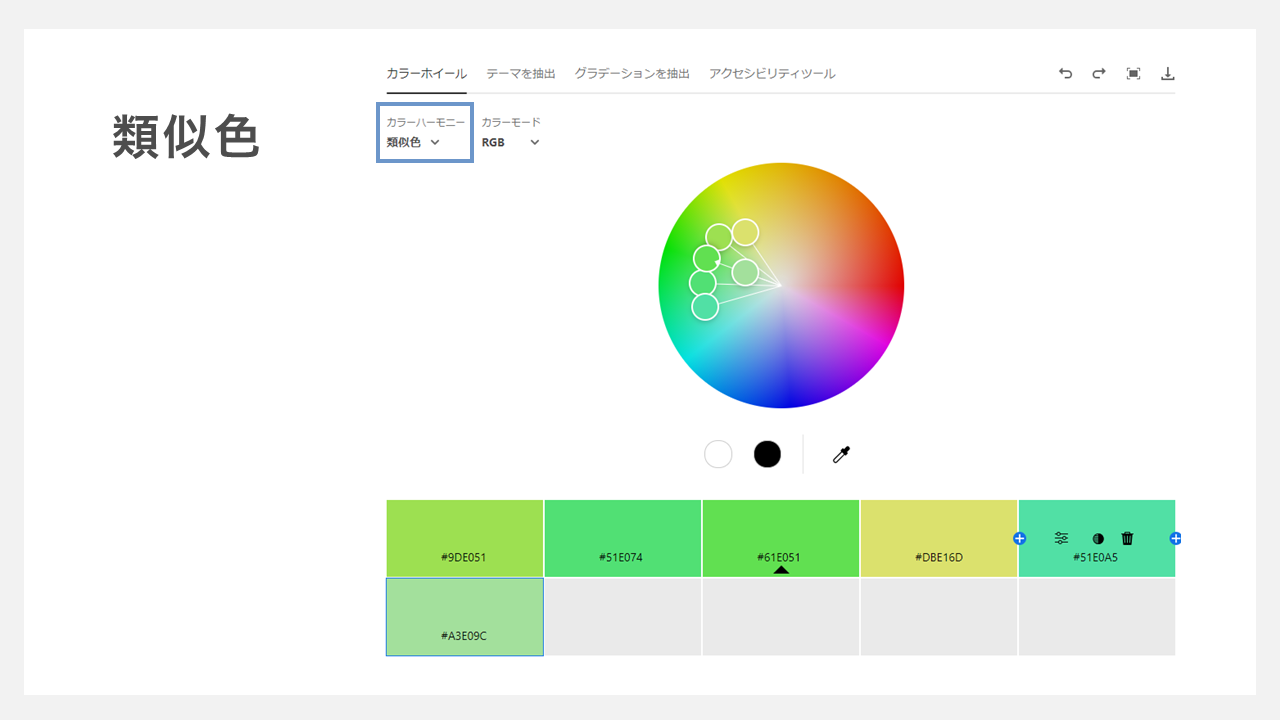Click the #DBE16D hex code text
This screenshot has width=1280, height=720.
pyautogui.click(x=939, y=558)
